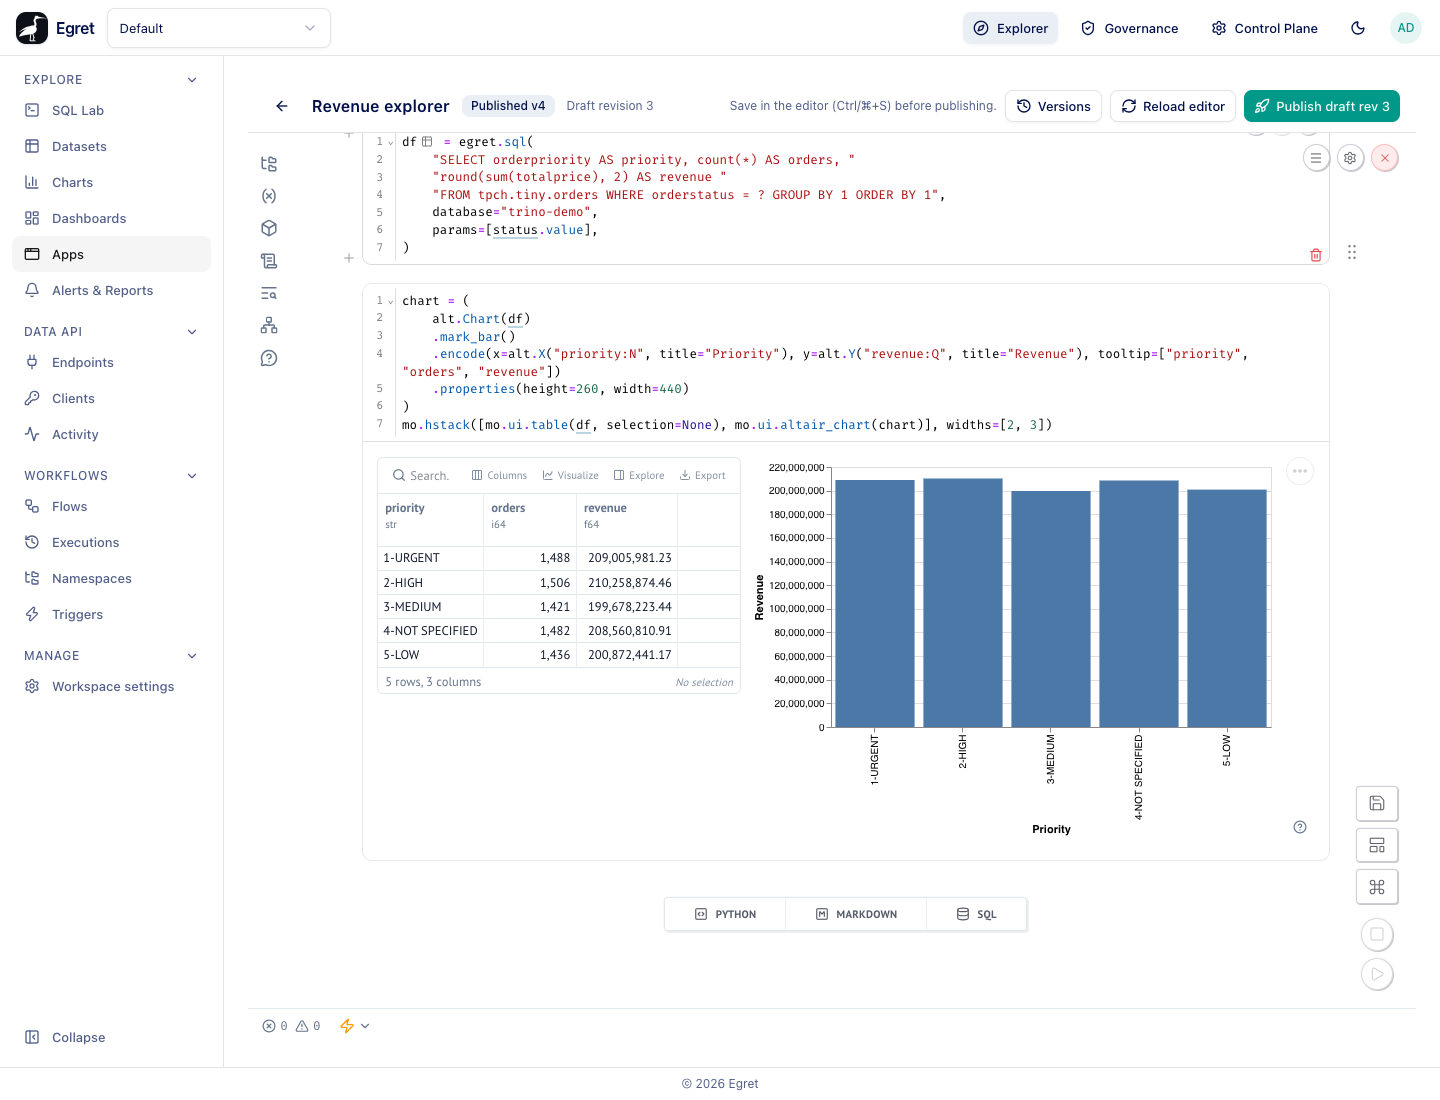The width and height of the screenshot is (1440, 1100).
Task: Toggle app layout view icon
Action: (x=1377, y=845)
